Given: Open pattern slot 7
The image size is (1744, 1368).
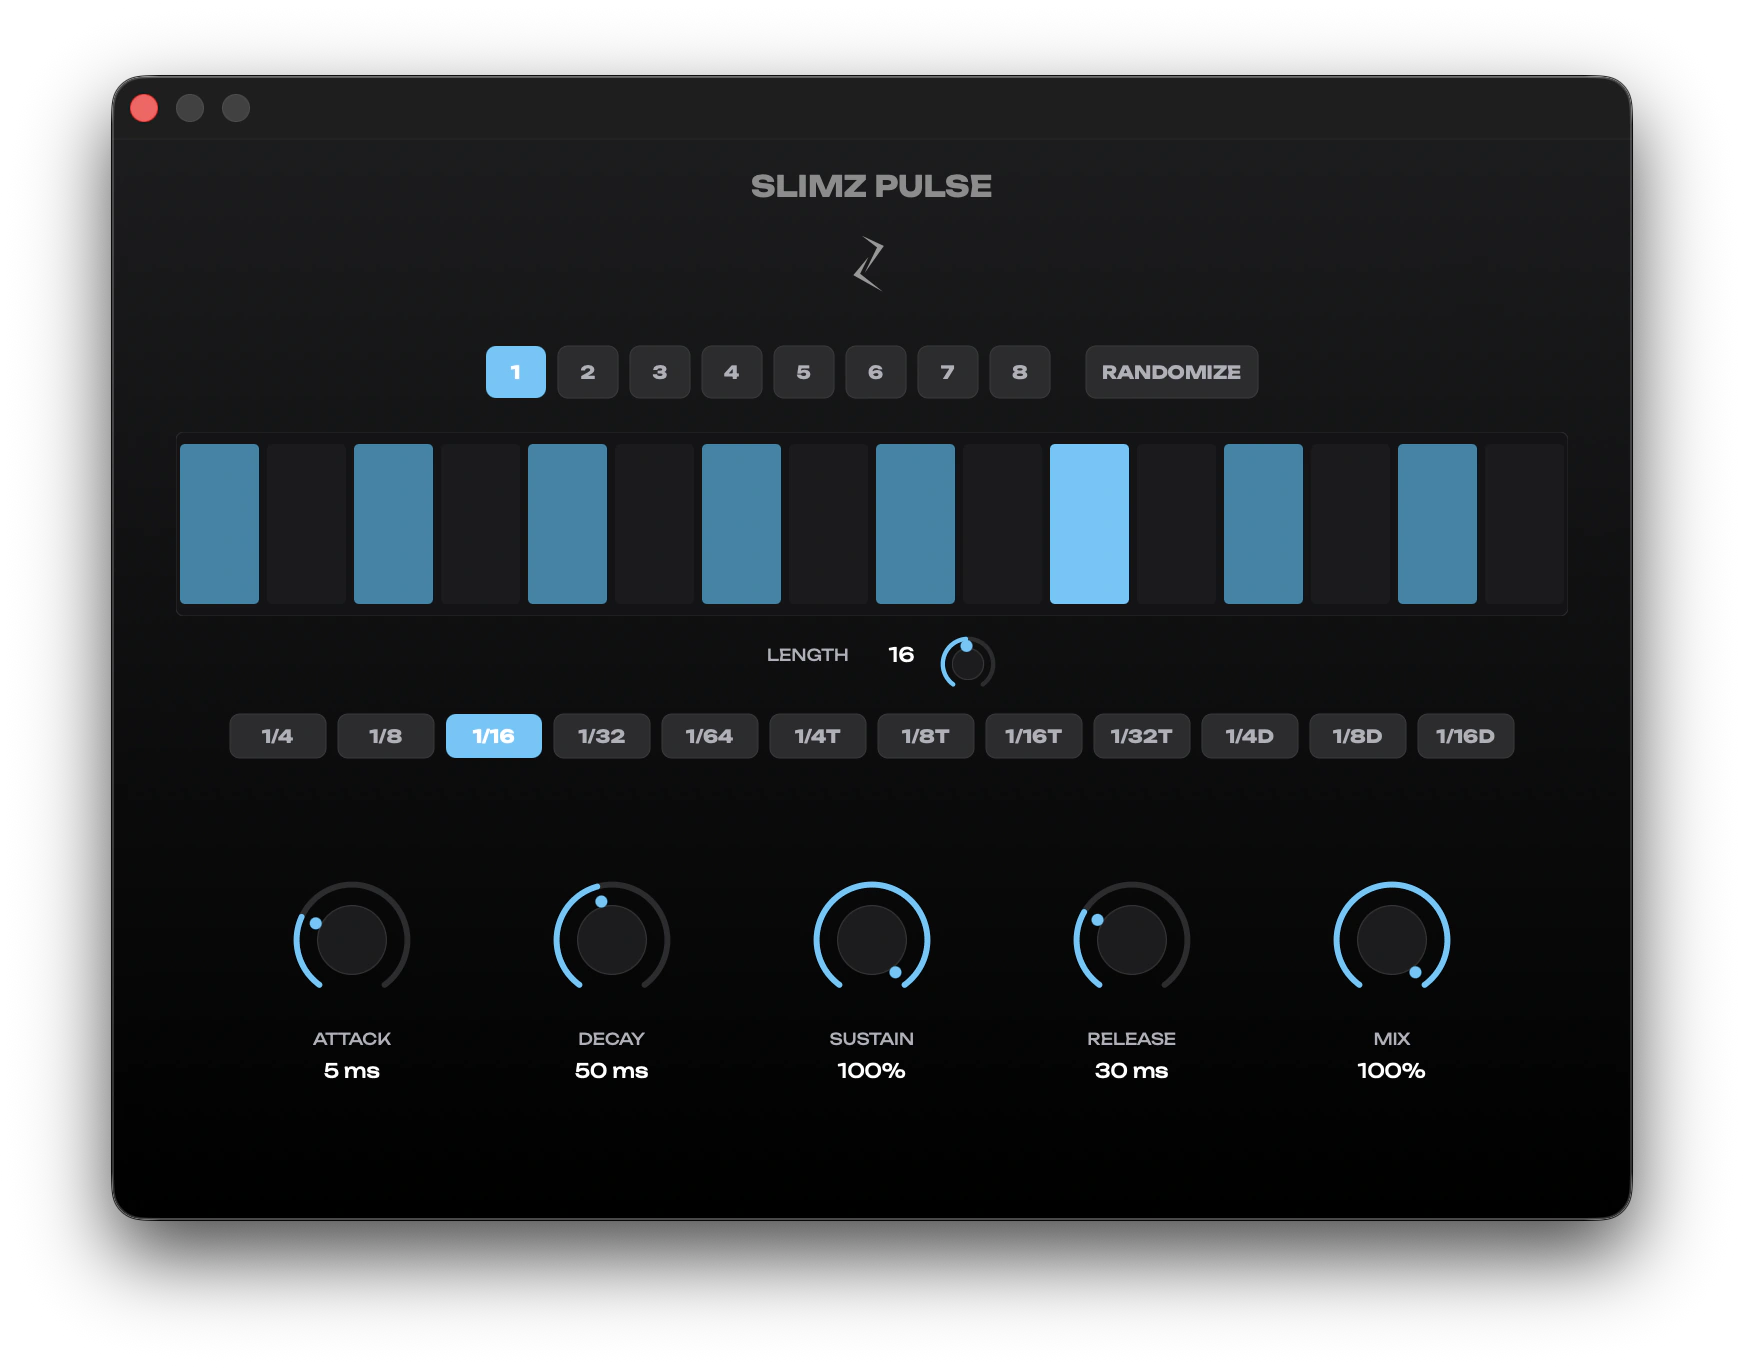Looking at the screenshot, I should (x=948, y=372).
